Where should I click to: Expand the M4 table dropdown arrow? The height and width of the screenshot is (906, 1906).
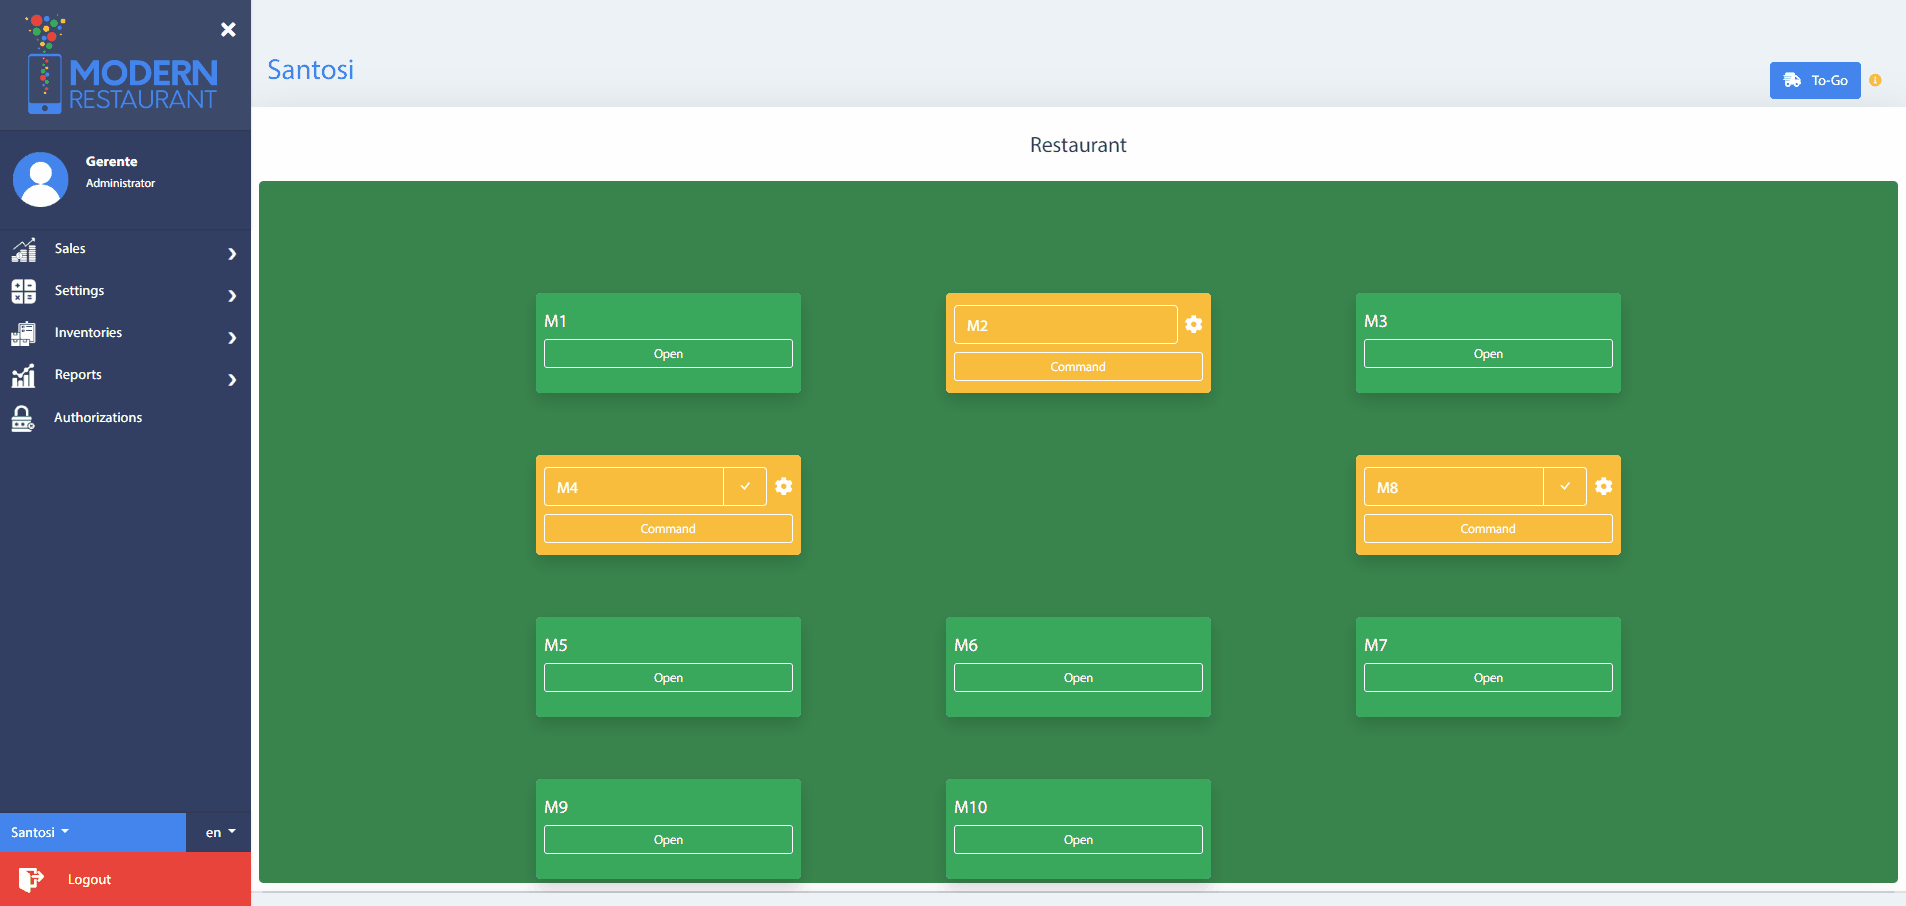pyautogui.click(x=745, y=486)
